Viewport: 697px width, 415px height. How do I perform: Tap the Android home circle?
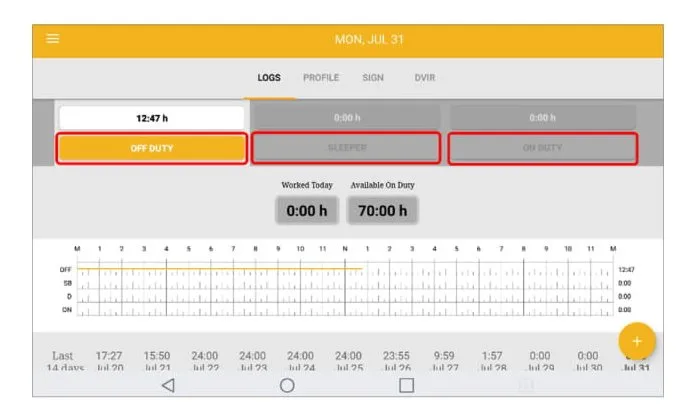[x=287, y=385]
